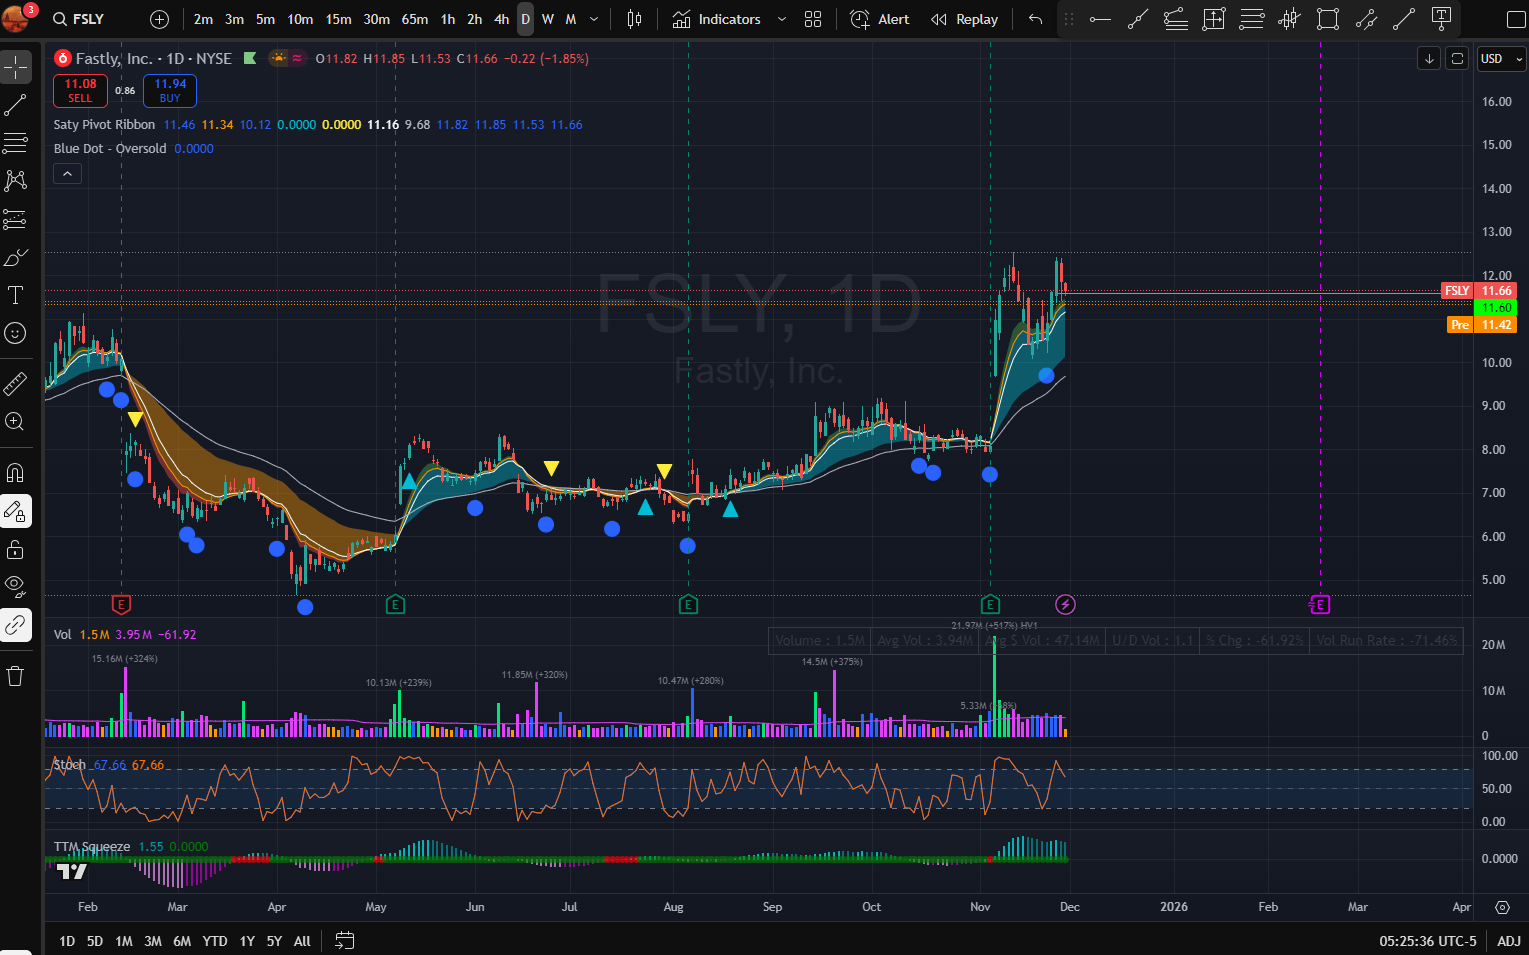This screenshot has height=955, width=1529.
Task: Expand the time interval dropdown chevron
Action: click(x=594, y=19)
